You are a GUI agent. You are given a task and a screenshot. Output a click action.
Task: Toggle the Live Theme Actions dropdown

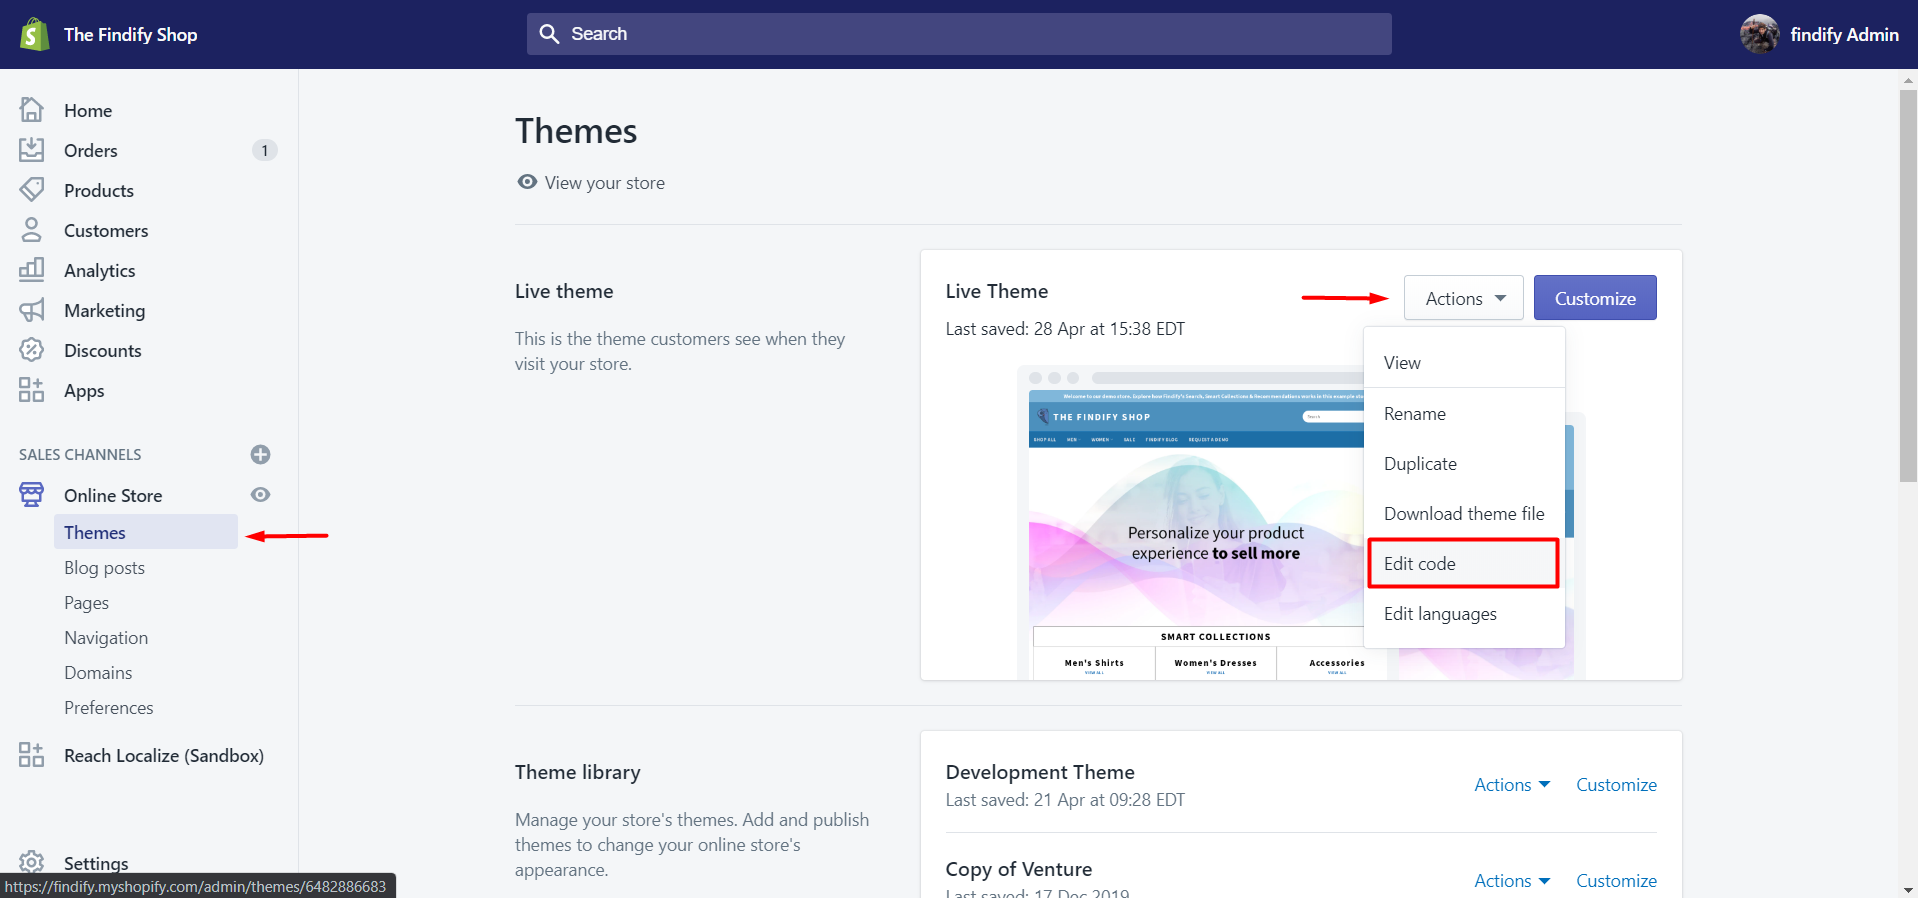(x=1463, y=298)
